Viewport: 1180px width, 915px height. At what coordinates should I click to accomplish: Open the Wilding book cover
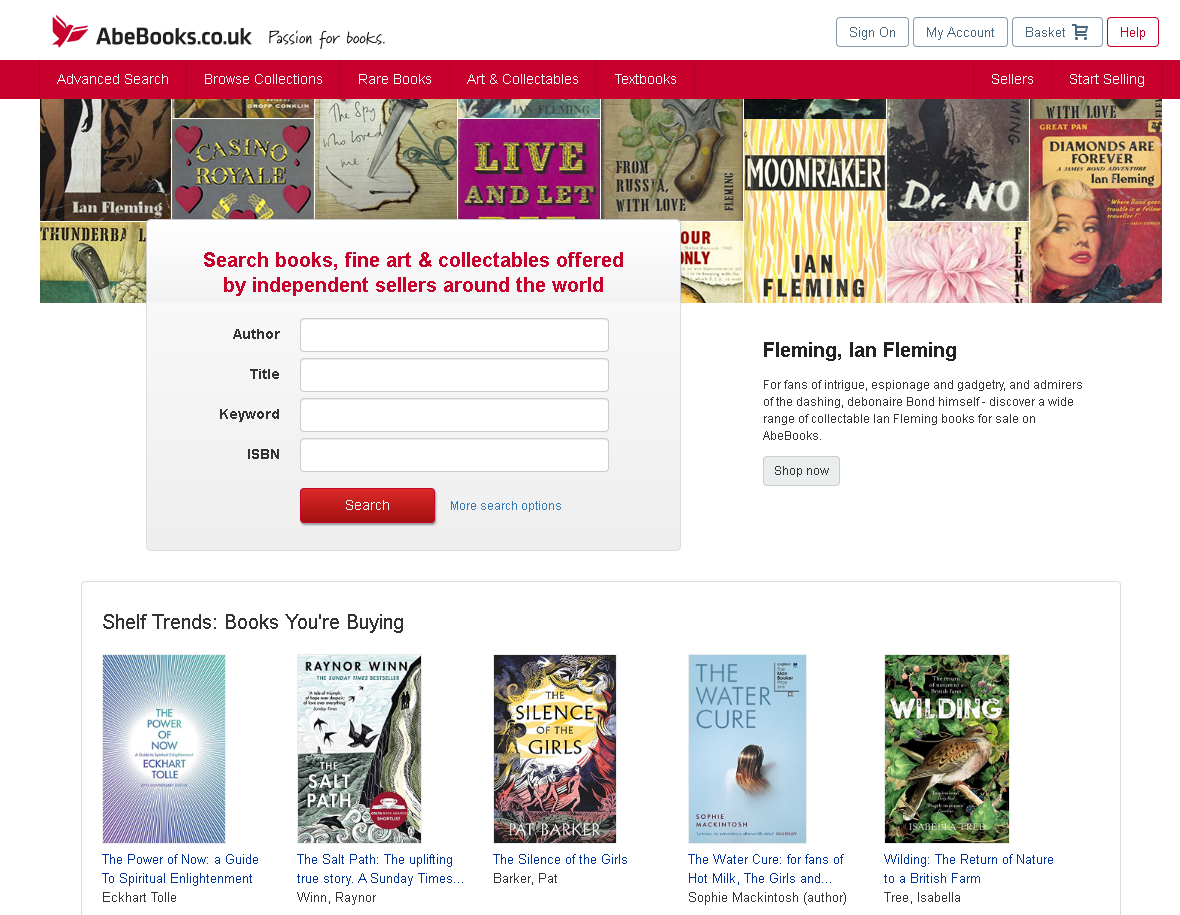pyautogui.click(x=947, y=749)
